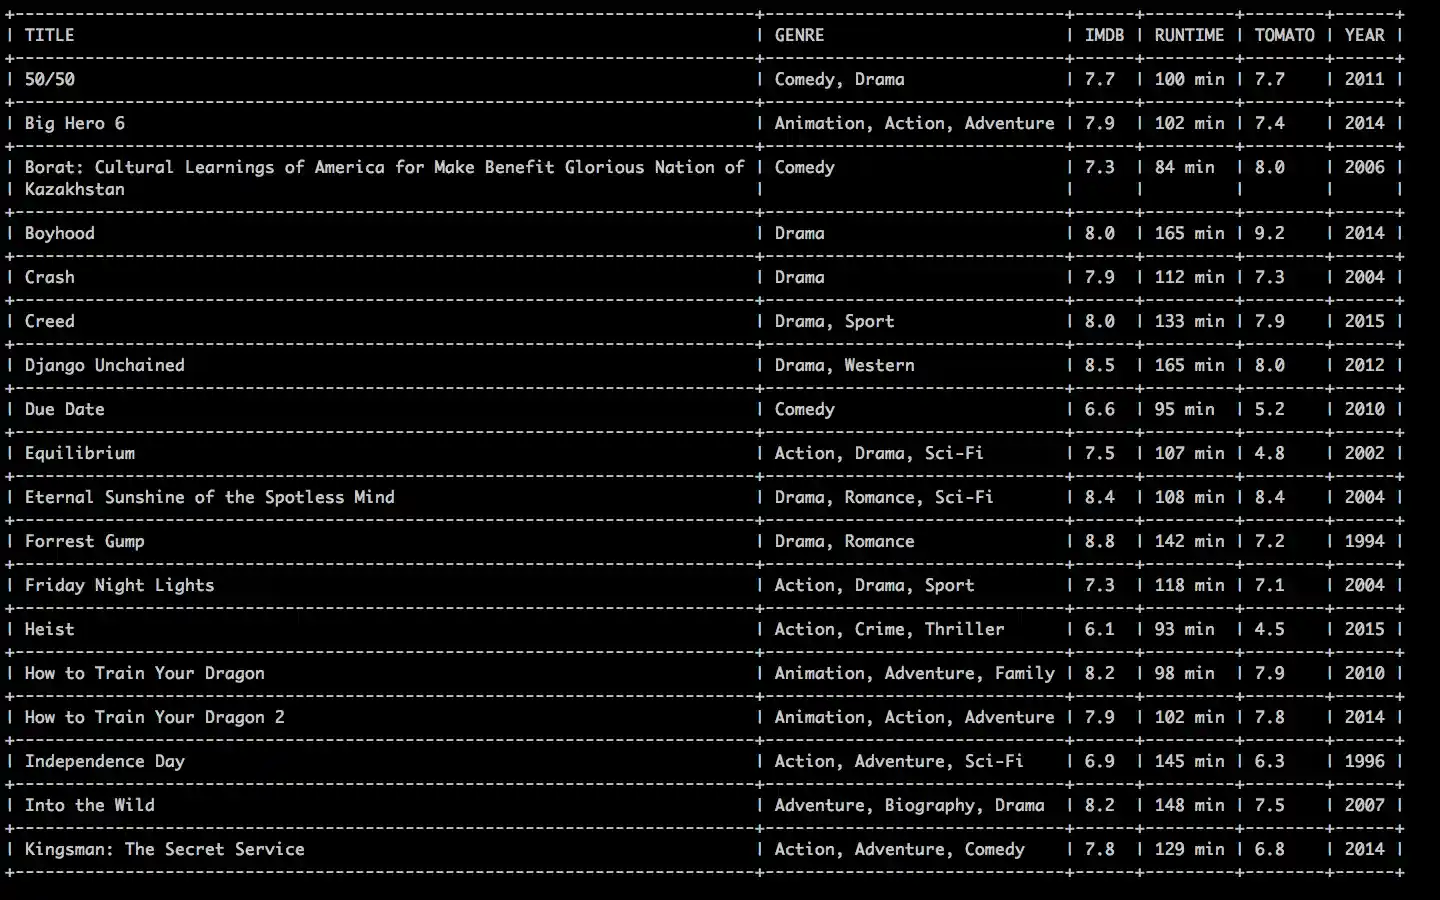1440x900 pixels.
Task: Select 'Eternal Sunshine of the Spotless Mind'
Action: tap(209, 497)
